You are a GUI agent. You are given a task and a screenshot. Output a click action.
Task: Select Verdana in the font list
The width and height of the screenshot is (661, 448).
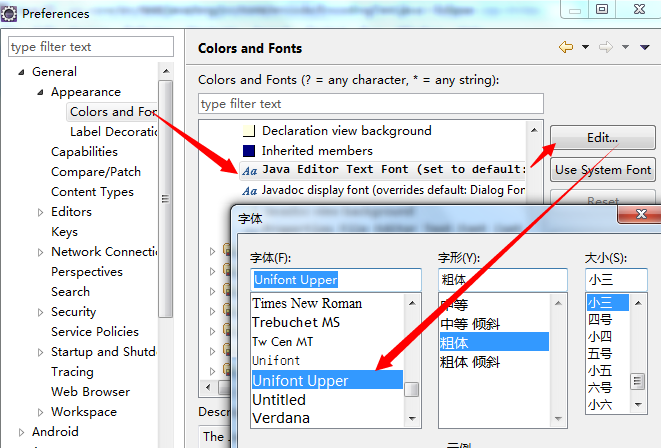(x=281, y=418)
